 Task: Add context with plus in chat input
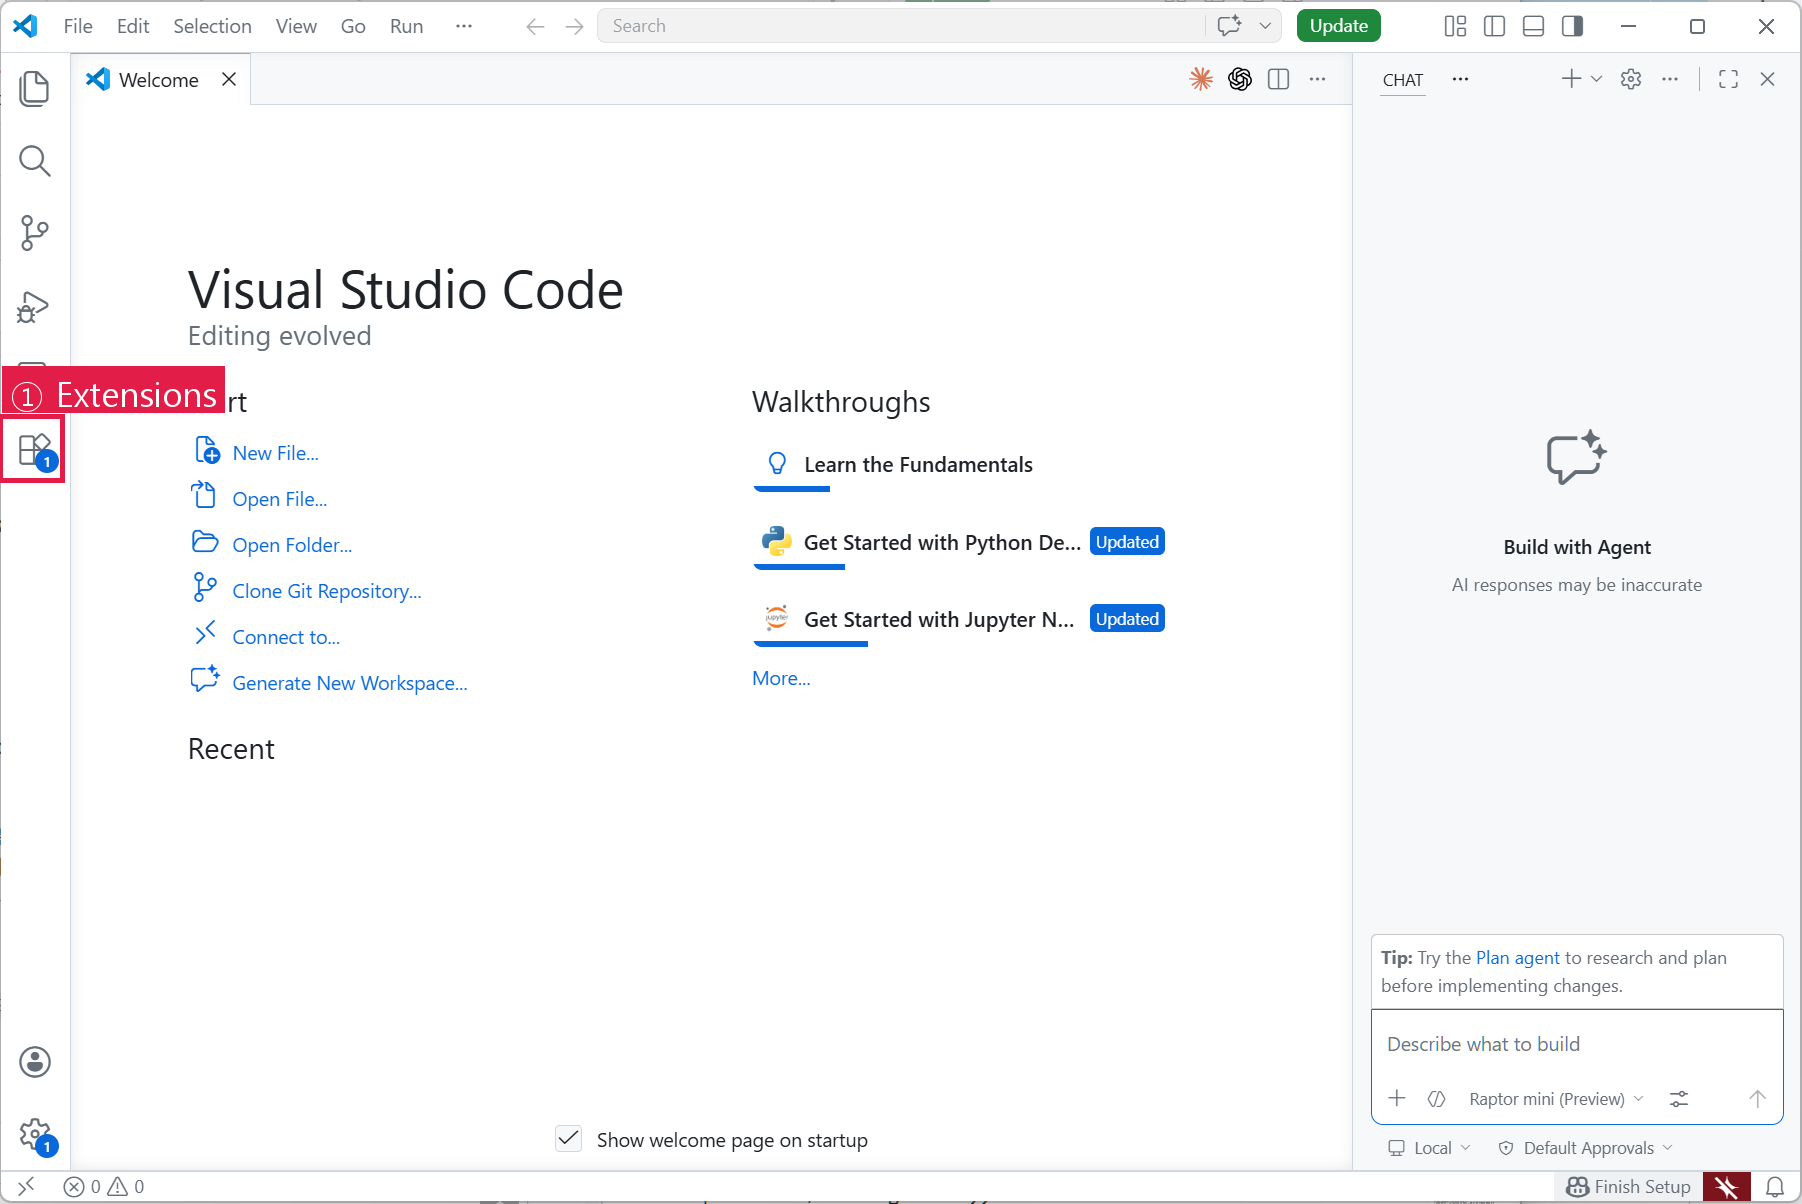(x=1397, y=1098)
